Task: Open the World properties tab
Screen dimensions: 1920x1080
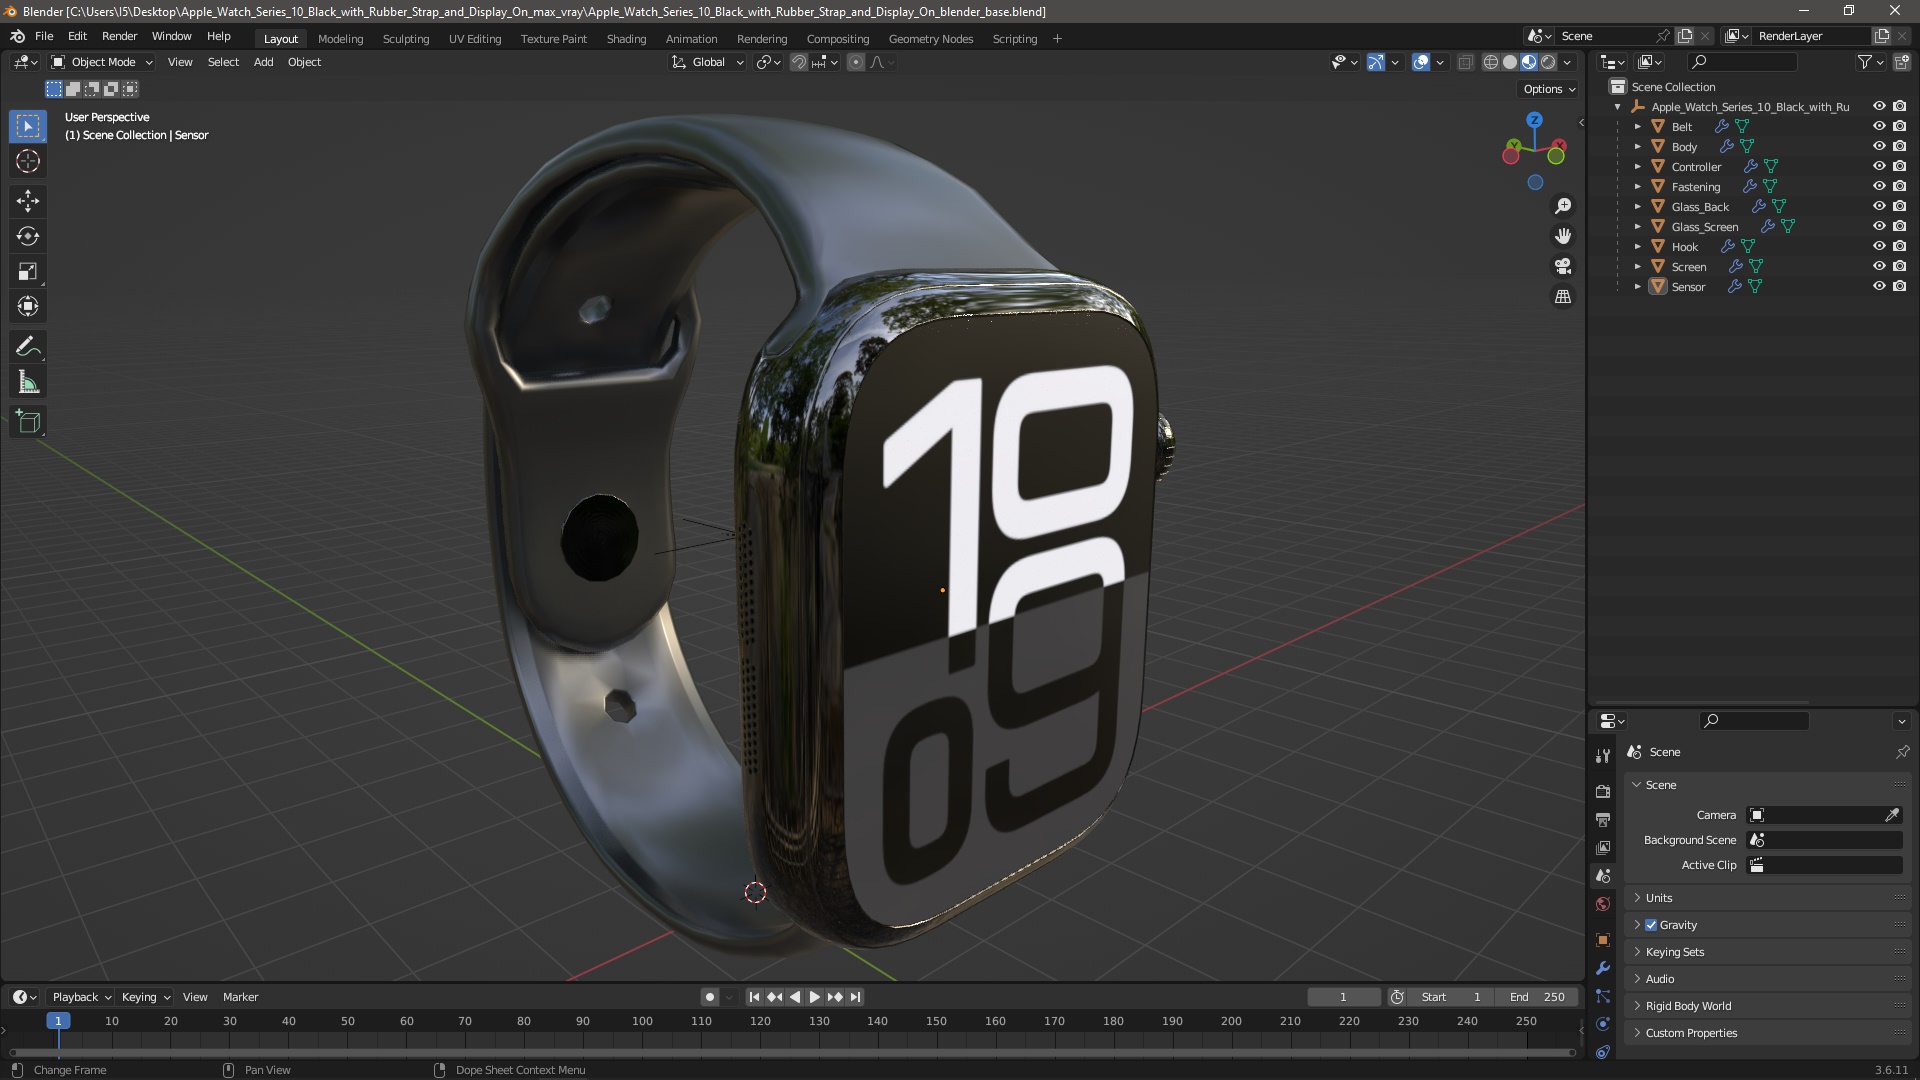Action: point(1603,904)
